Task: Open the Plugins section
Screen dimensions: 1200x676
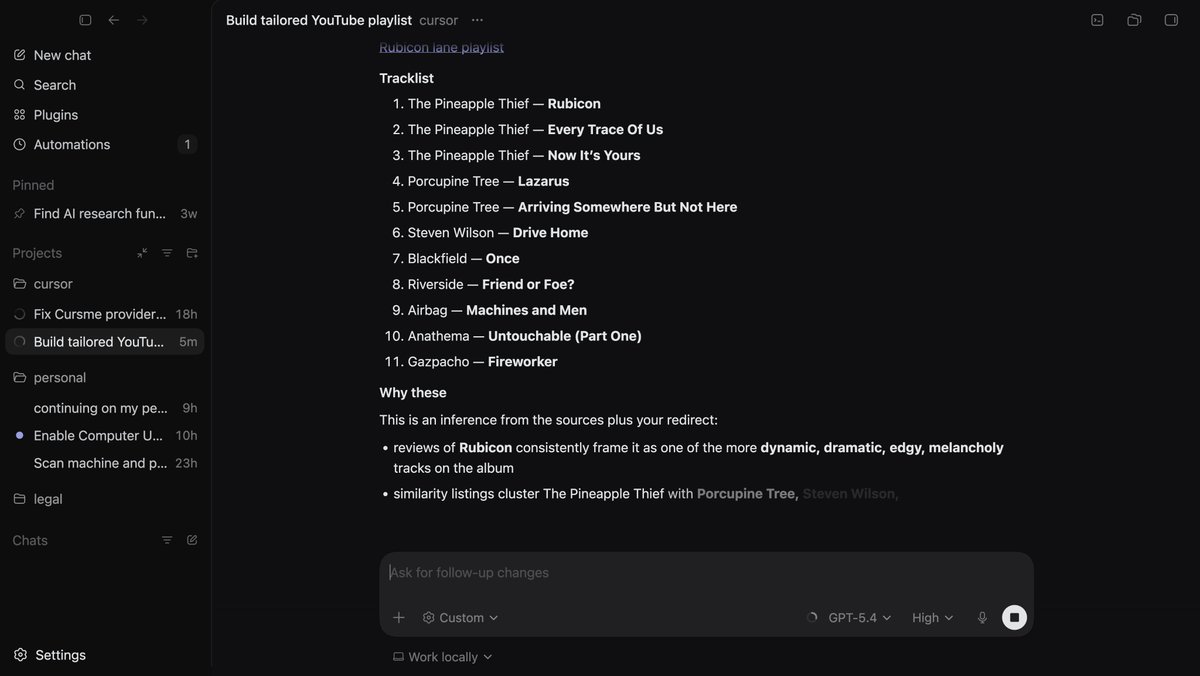Action: click(x=55, y=115)
